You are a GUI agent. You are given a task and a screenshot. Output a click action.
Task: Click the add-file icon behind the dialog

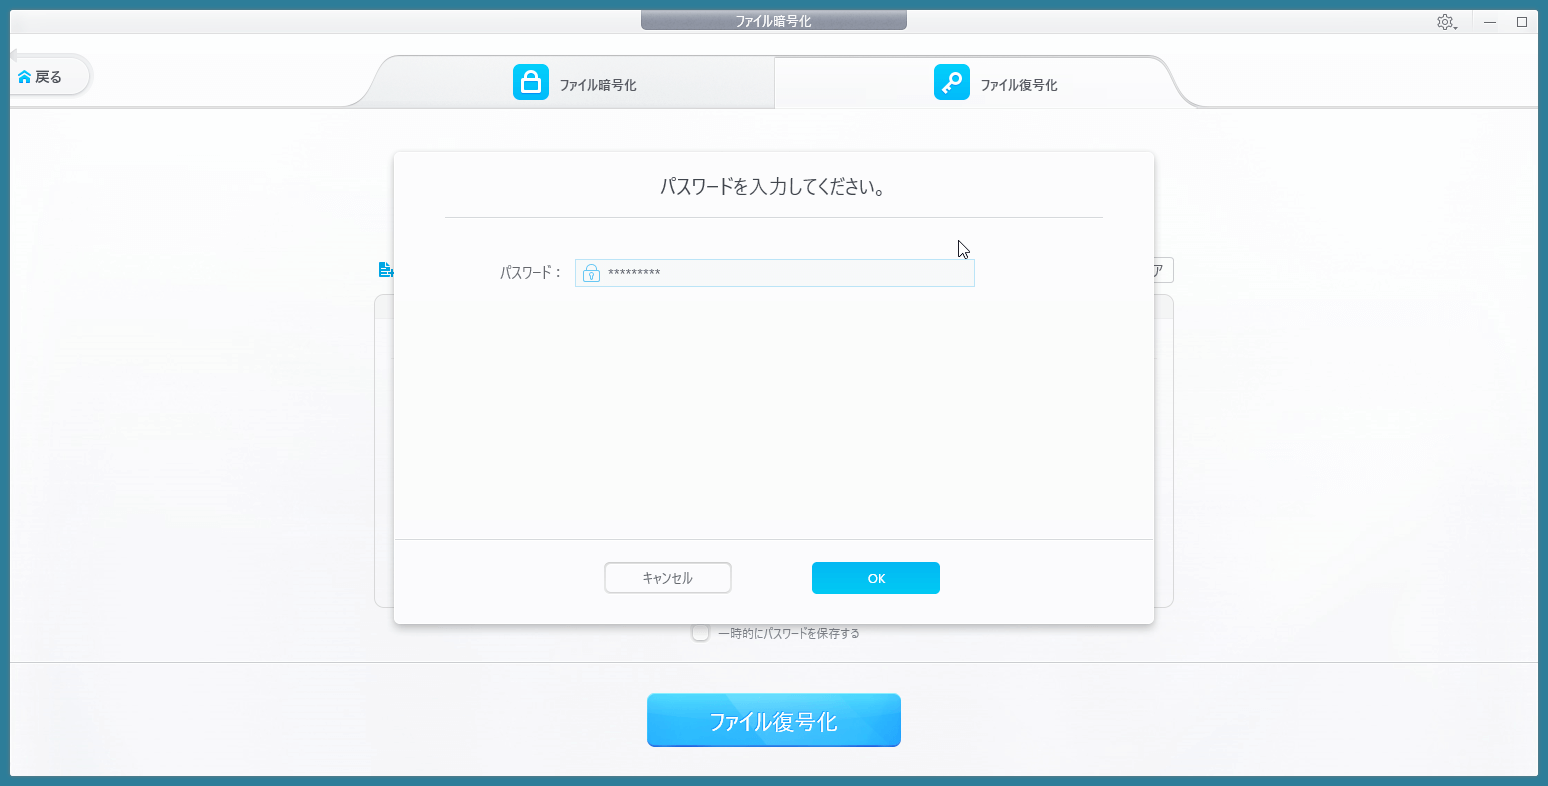pos(385,270)
